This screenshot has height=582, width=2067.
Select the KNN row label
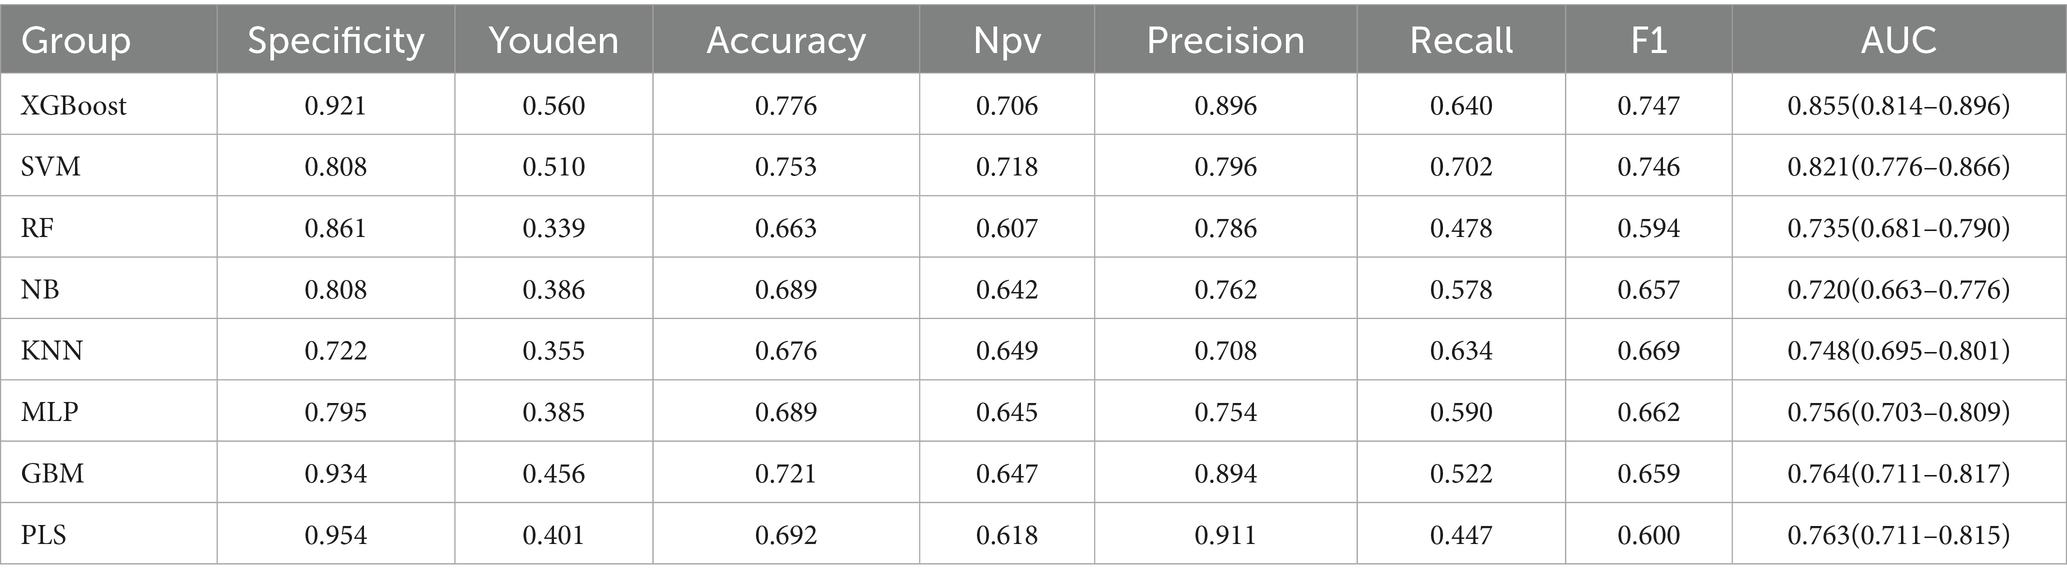(52, 351)
